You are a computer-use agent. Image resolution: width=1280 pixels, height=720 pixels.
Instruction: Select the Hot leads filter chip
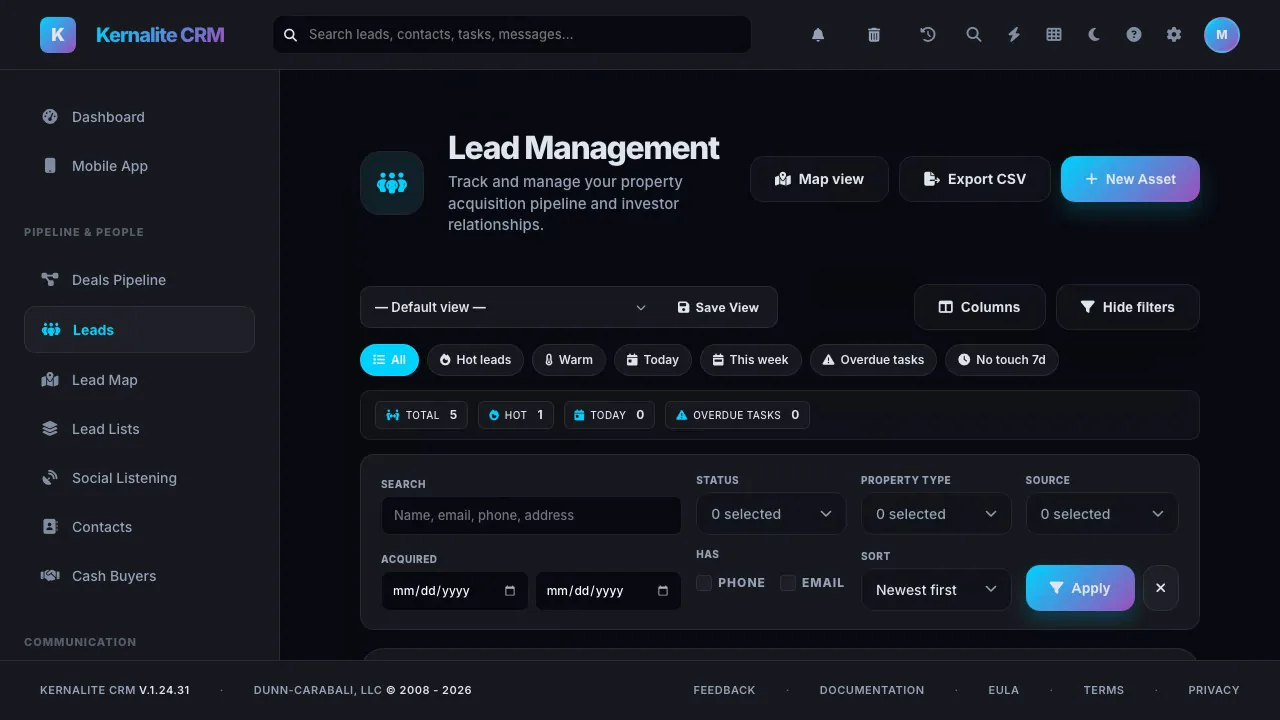point(475,360)
